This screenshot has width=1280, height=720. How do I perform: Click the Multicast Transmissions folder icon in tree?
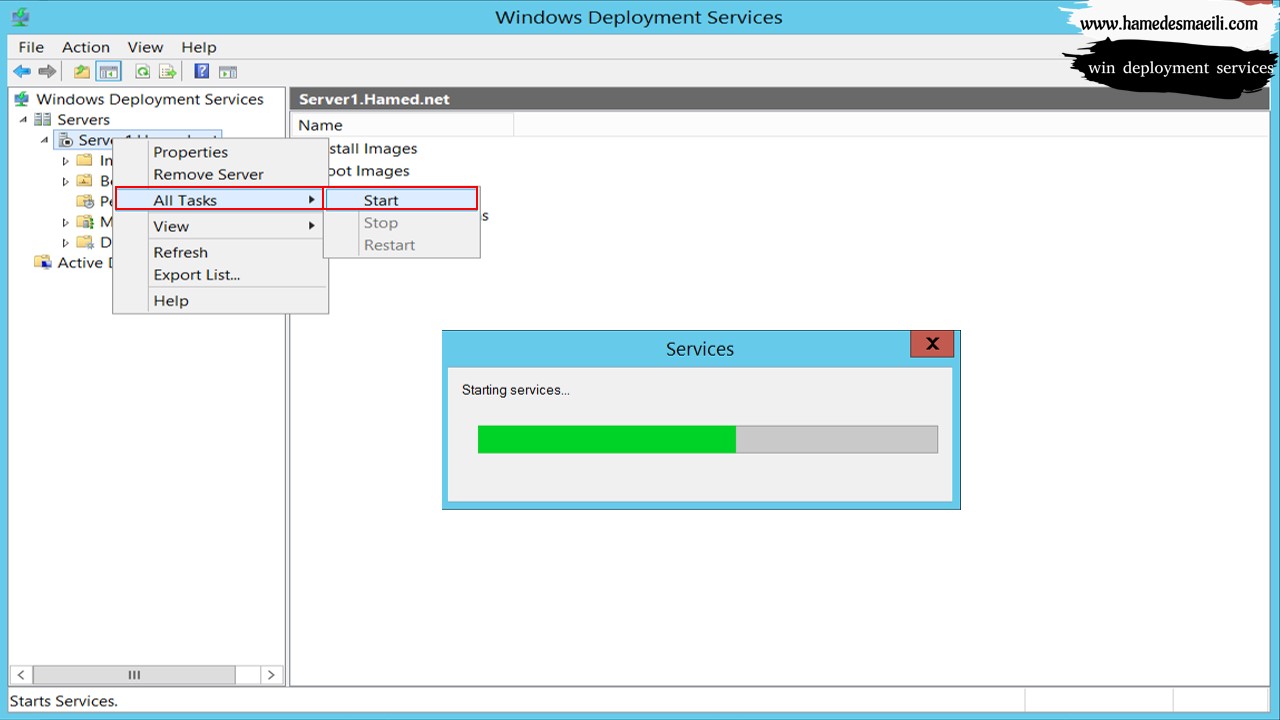click(85, 222)
